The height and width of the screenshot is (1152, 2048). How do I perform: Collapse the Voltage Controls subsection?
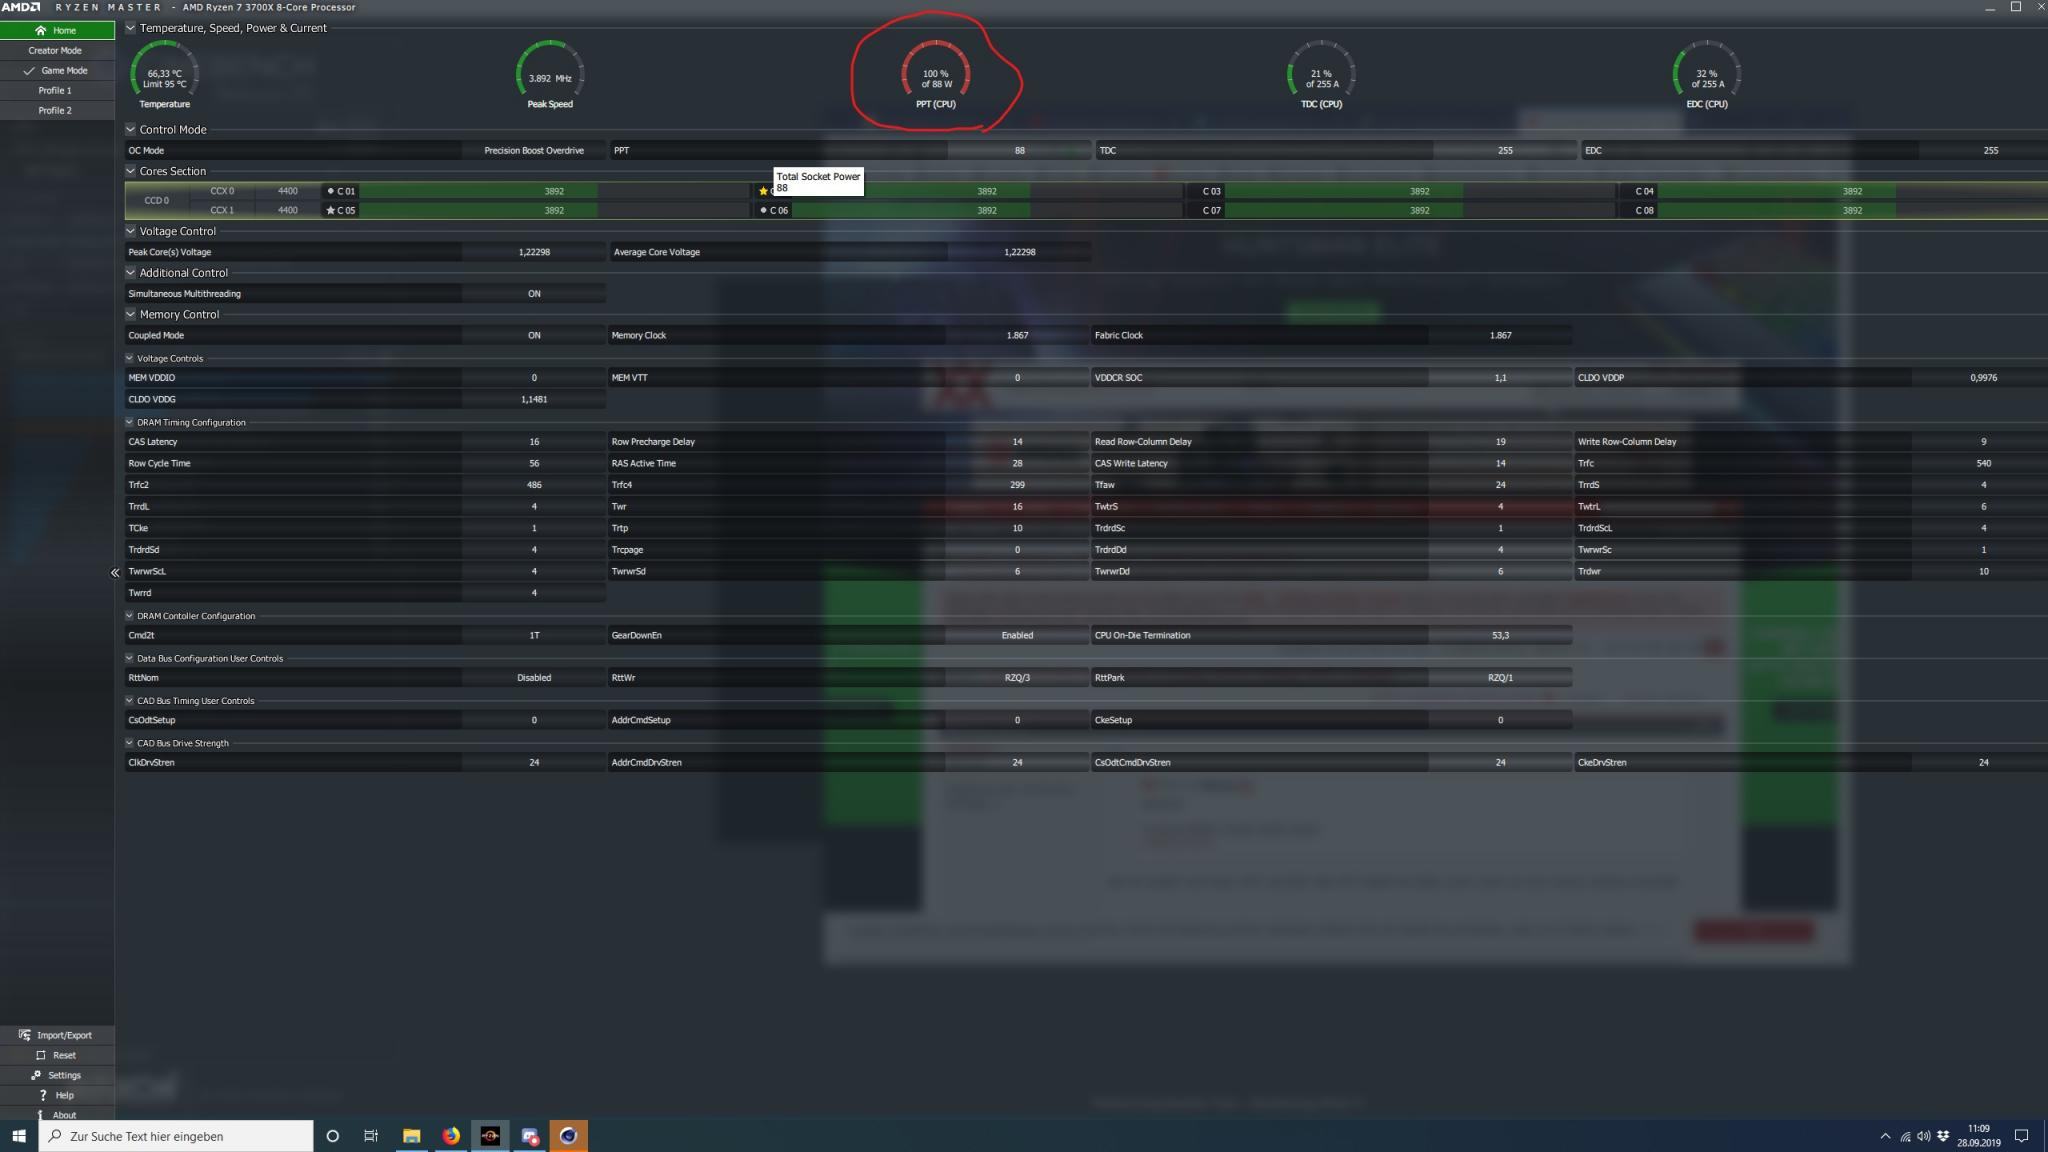[x=129, y=358]
